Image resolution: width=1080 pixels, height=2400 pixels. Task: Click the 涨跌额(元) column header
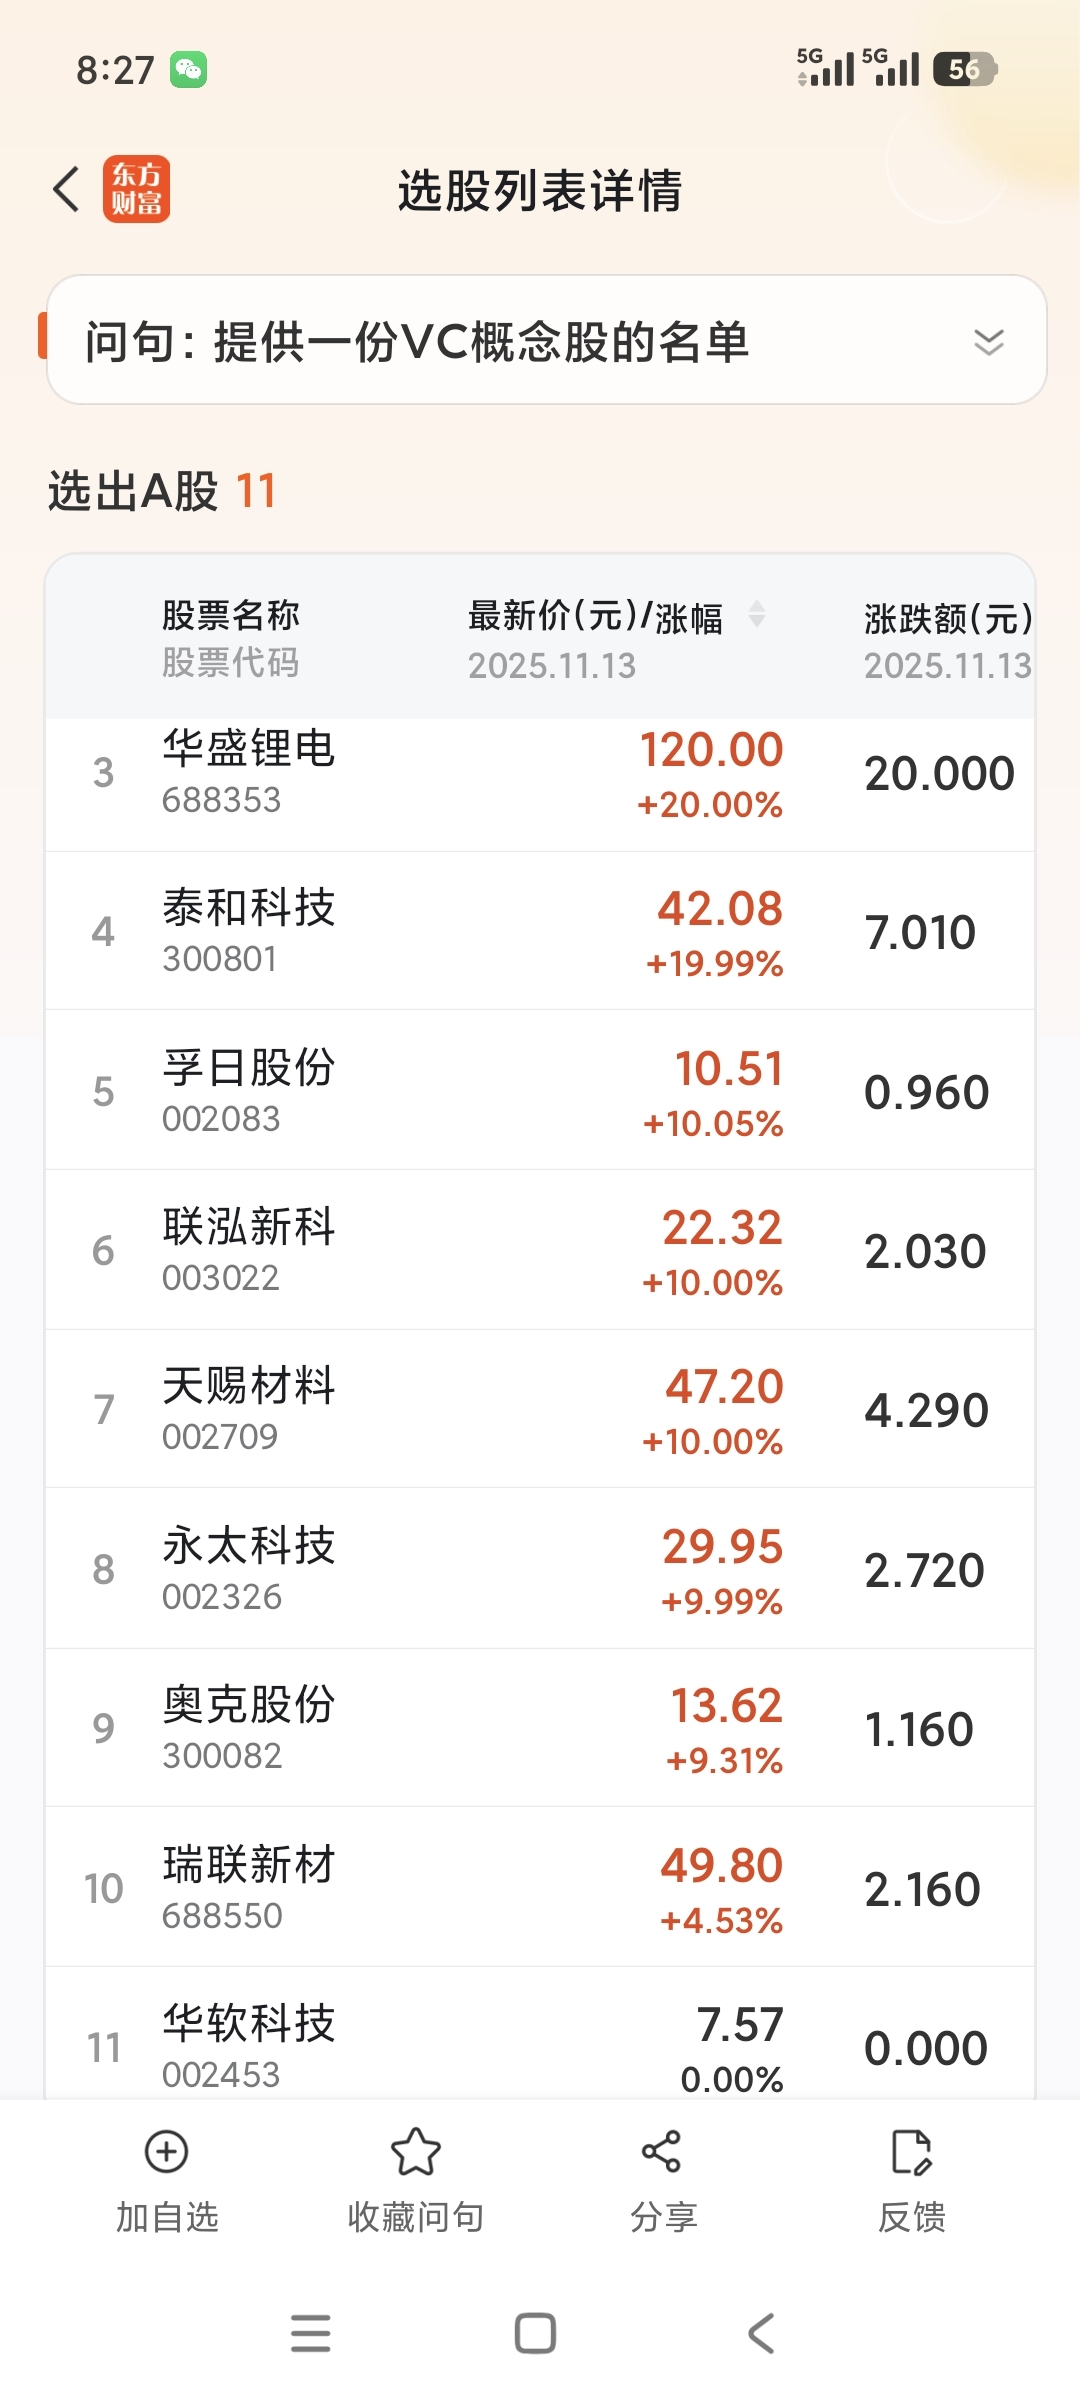click(x=948, y=618)
